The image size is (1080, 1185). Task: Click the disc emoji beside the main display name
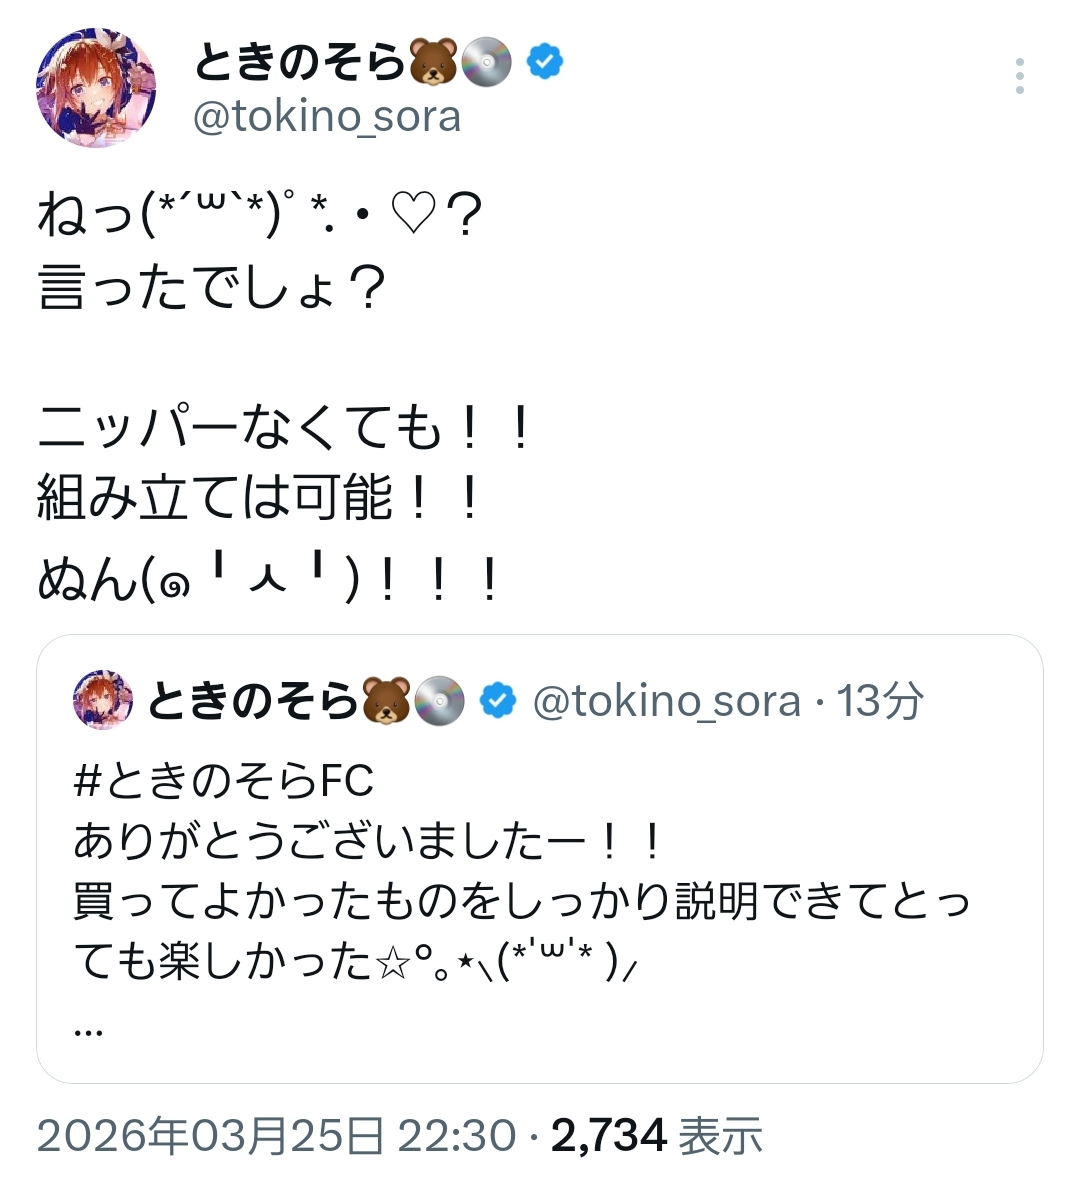pyautogui.click(x=487, y=63)
